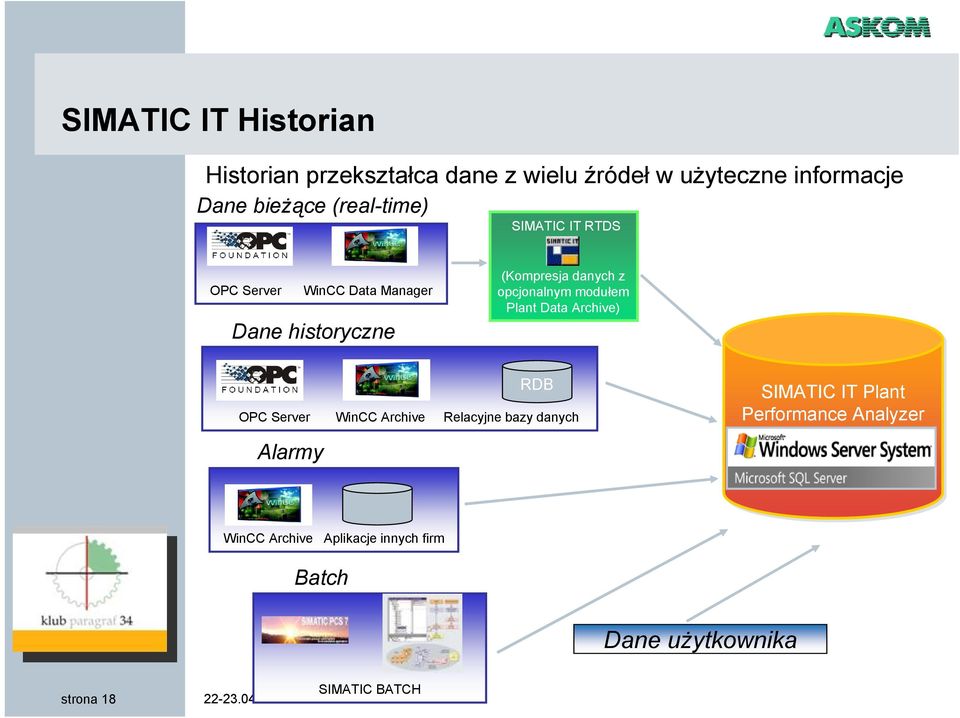Viewport: 960px width, 718px height.
Task: Click 'SIMATIC IT Plant Performance Analyzer' text
Action: click(833, 403)
